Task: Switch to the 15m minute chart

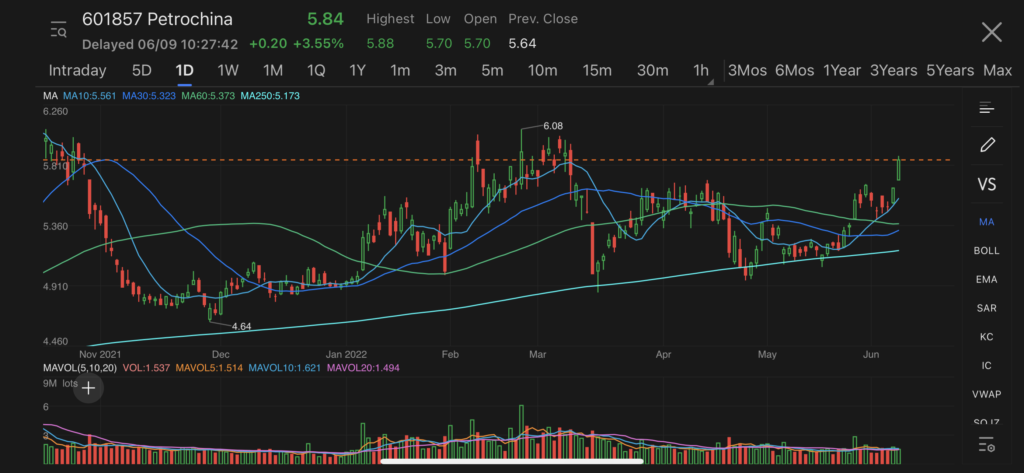Action: coord(597,71)
